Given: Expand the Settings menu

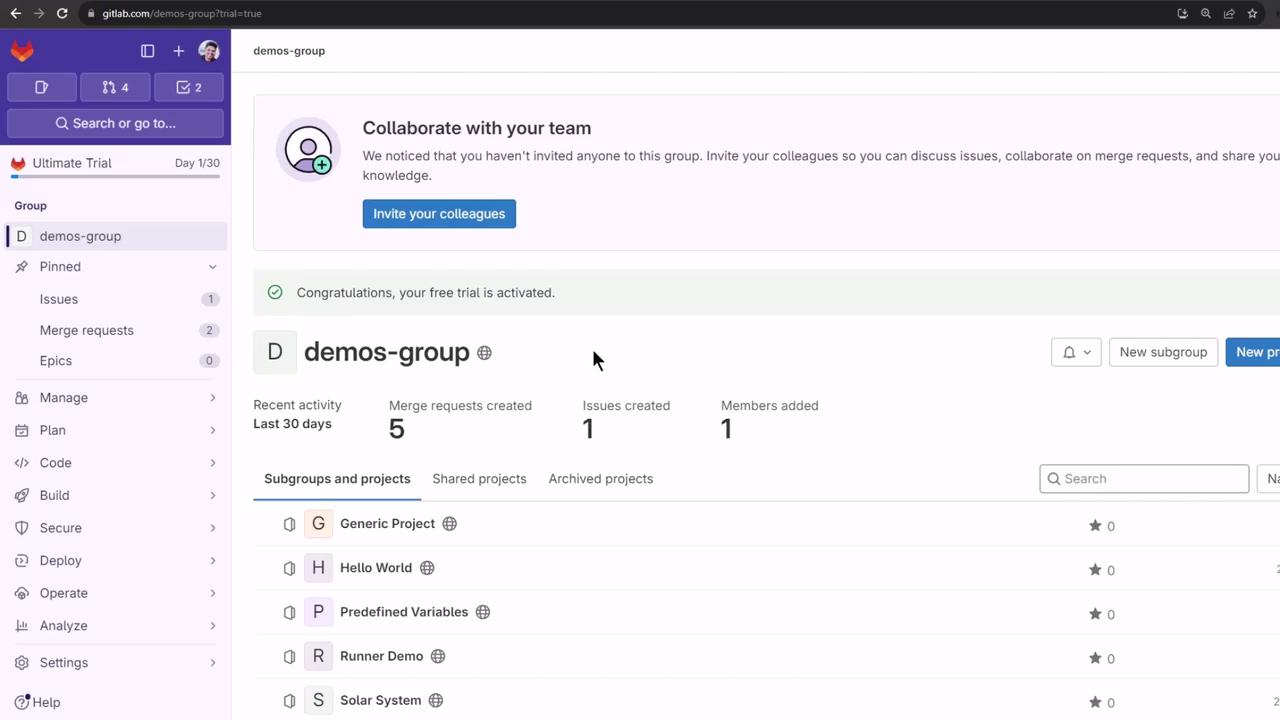Looking at the screenshot, I should tap(116, 663).
